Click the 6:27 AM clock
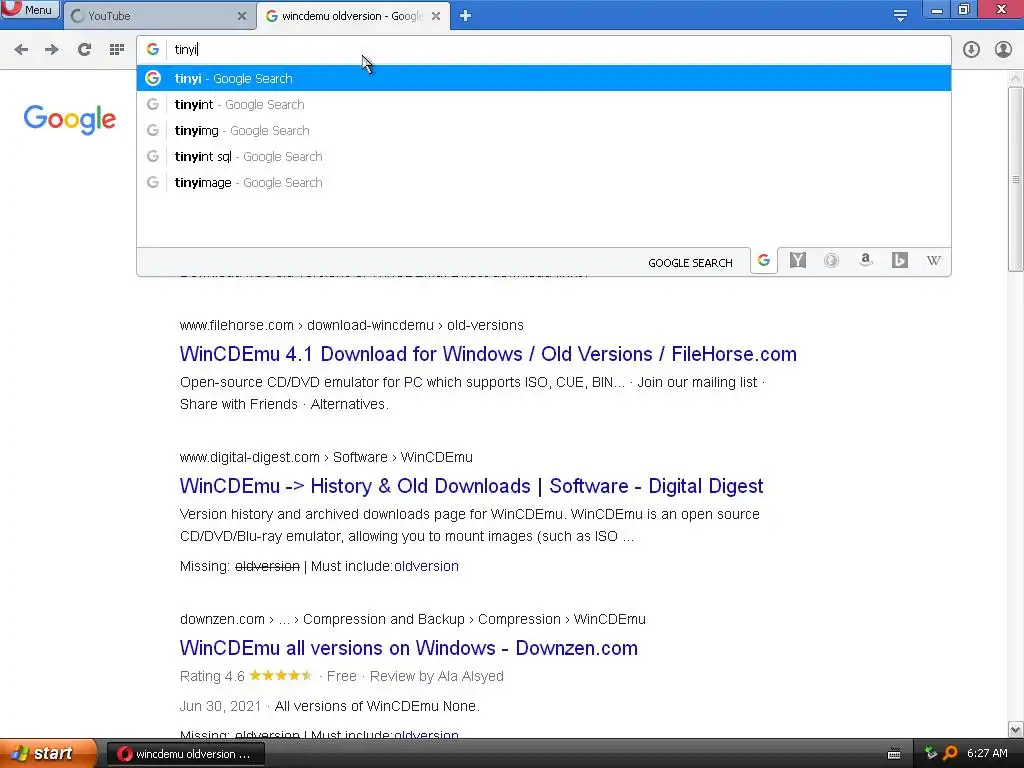The image size is (1024, 768). coord(987,754)
